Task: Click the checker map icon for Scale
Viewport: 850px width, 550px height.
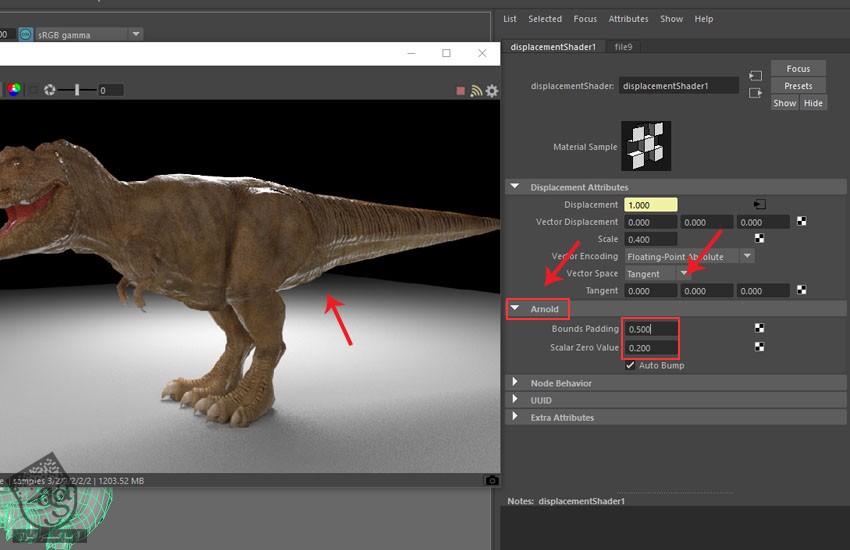Action: [759, 238]
